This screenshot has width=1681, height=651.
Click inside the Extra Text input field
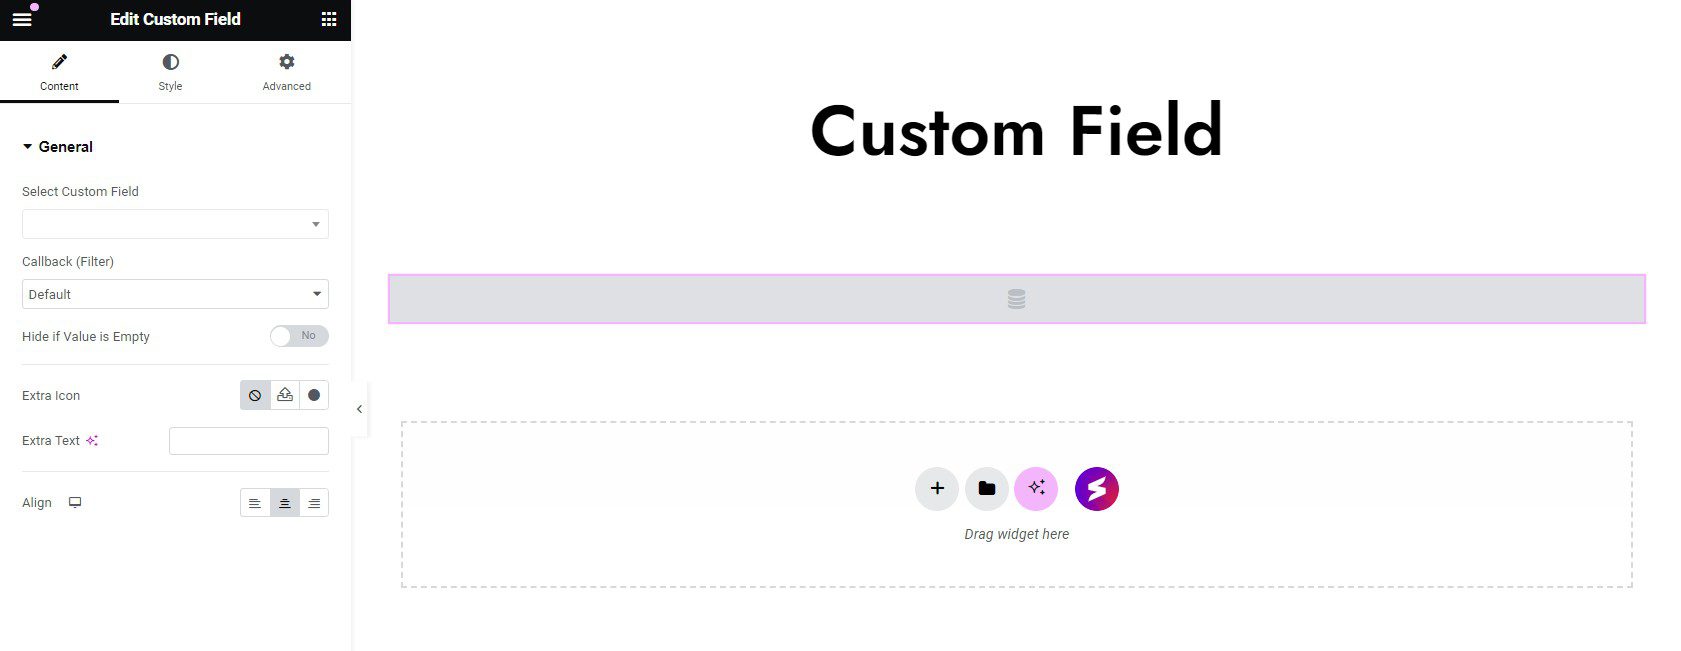tap(248, 440)
